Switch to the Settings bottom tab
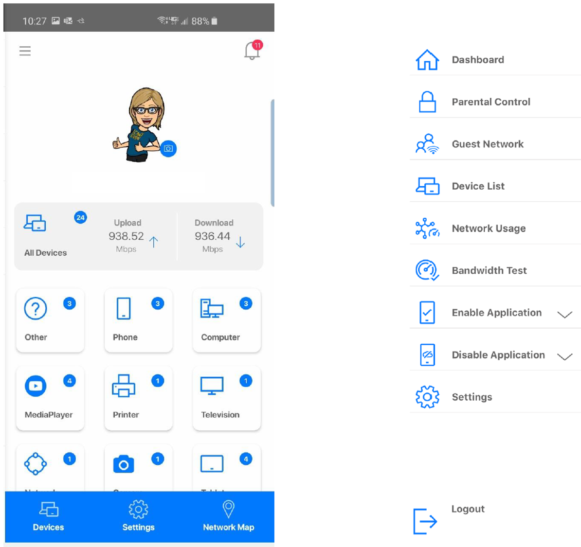 (x=139, y=516)
